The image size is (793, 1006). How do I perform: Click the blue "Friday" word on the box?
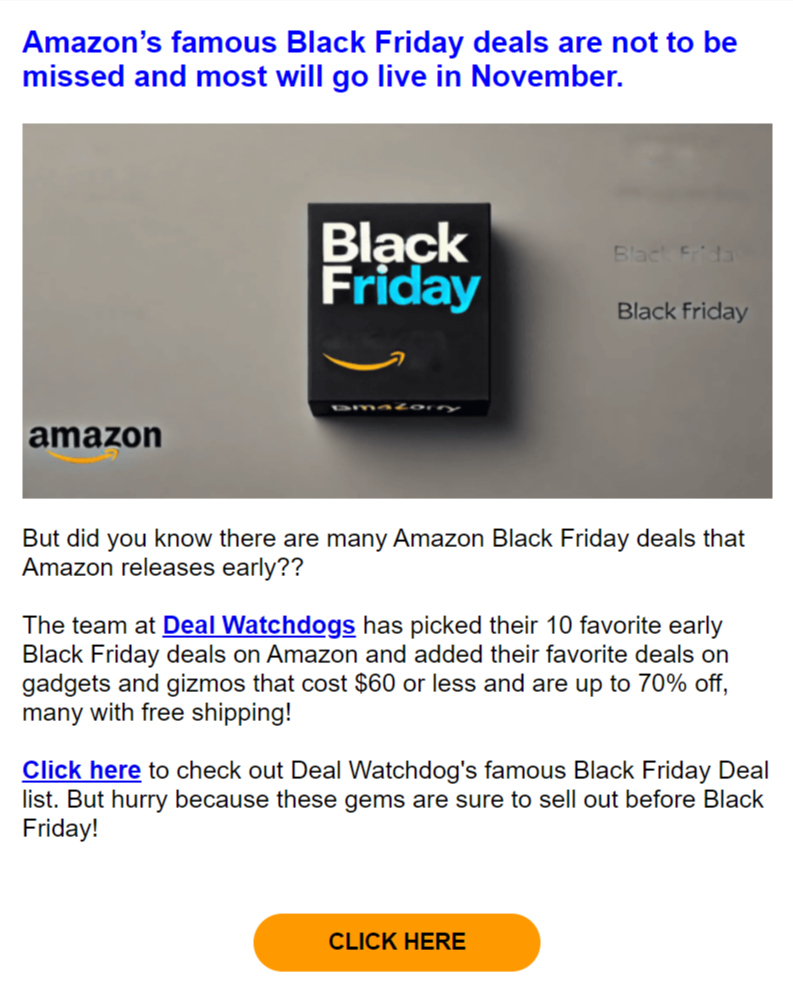[400, 289]
